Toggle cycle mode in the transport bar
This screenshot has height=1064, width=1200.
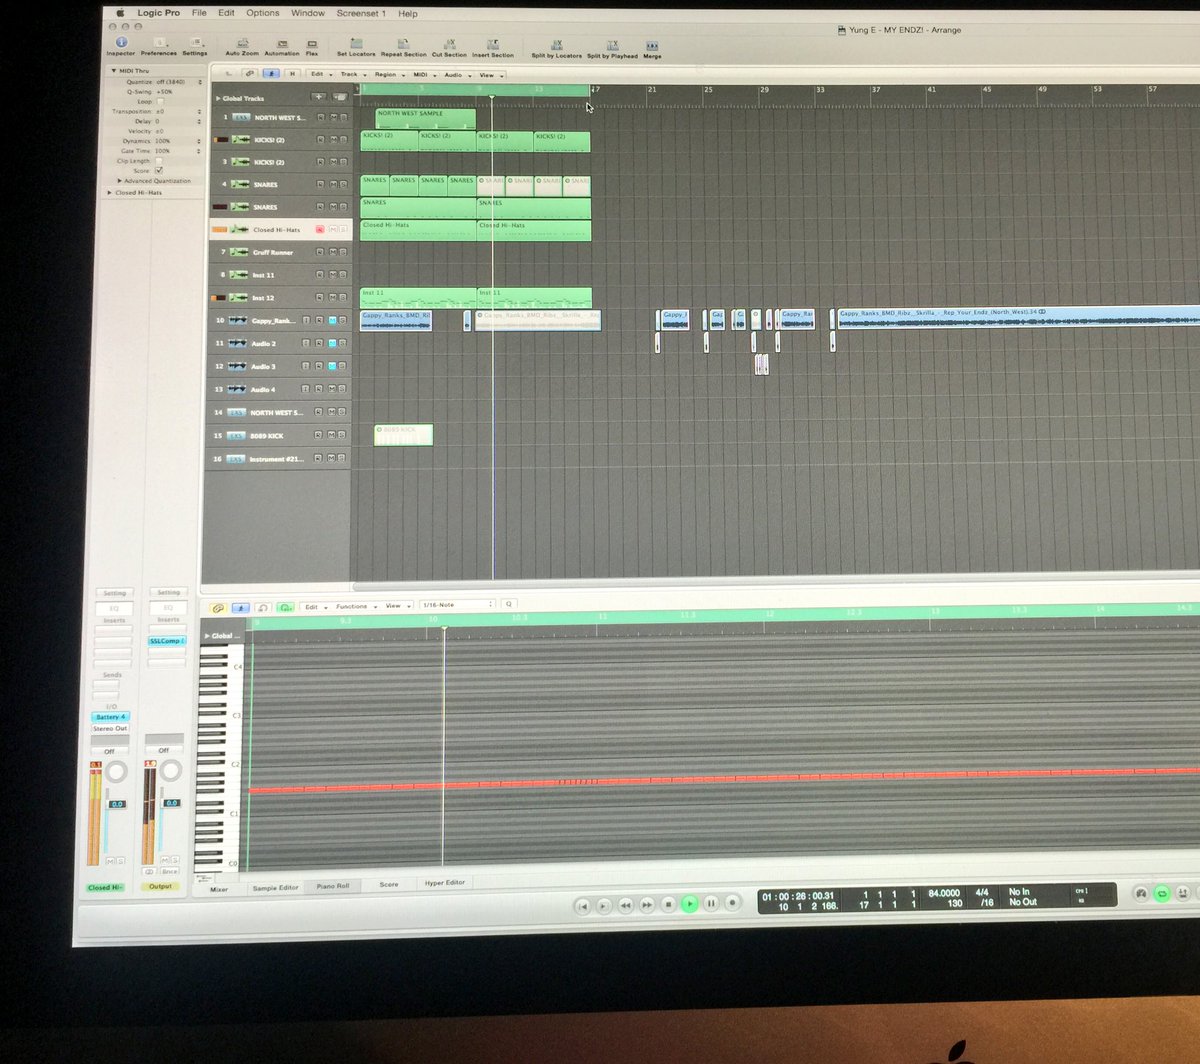pyautogui.click(x=1161, y=893)
